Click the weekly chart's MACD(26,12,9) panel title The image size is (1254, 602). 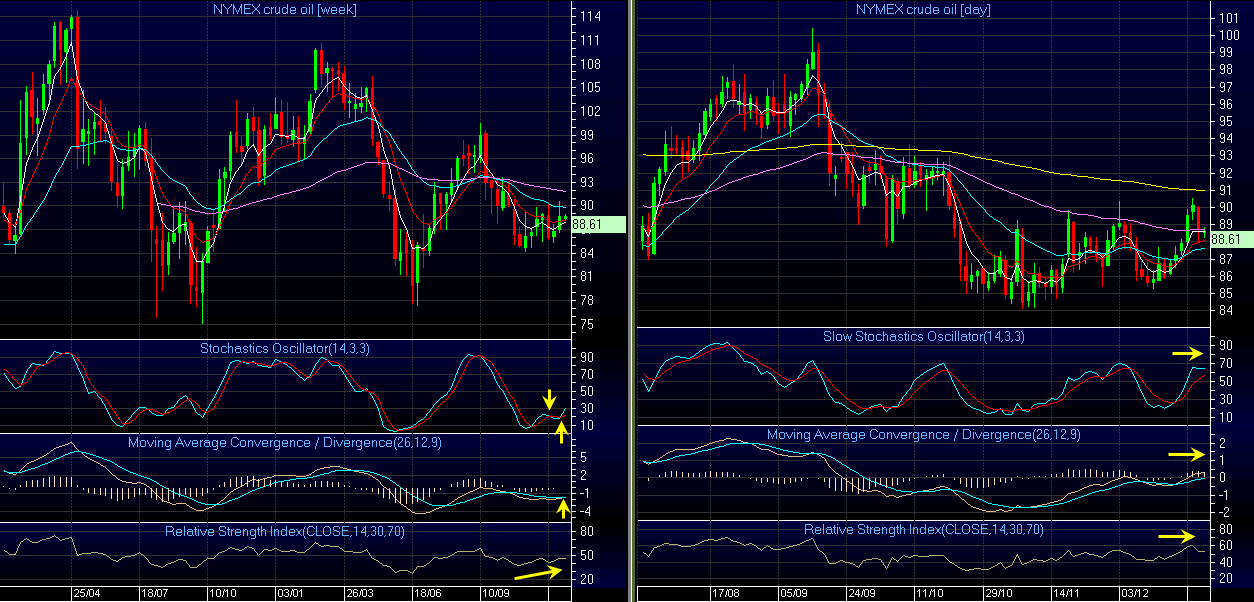click(285, 442)
